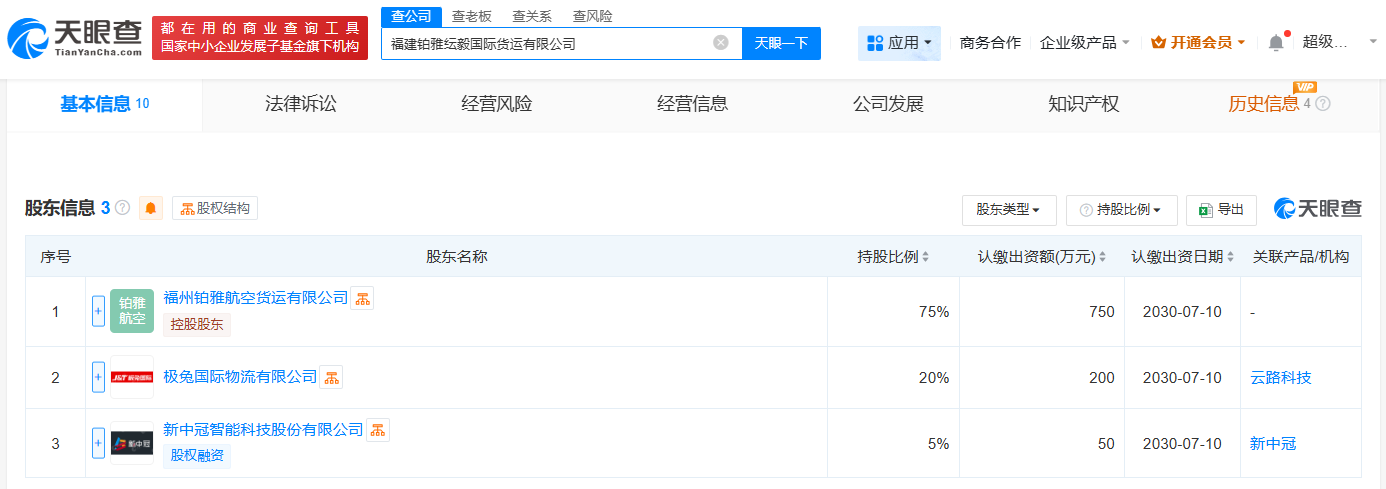
Task: Switch to the 法律诉讼 tab
Action: [x=301, y=104]
